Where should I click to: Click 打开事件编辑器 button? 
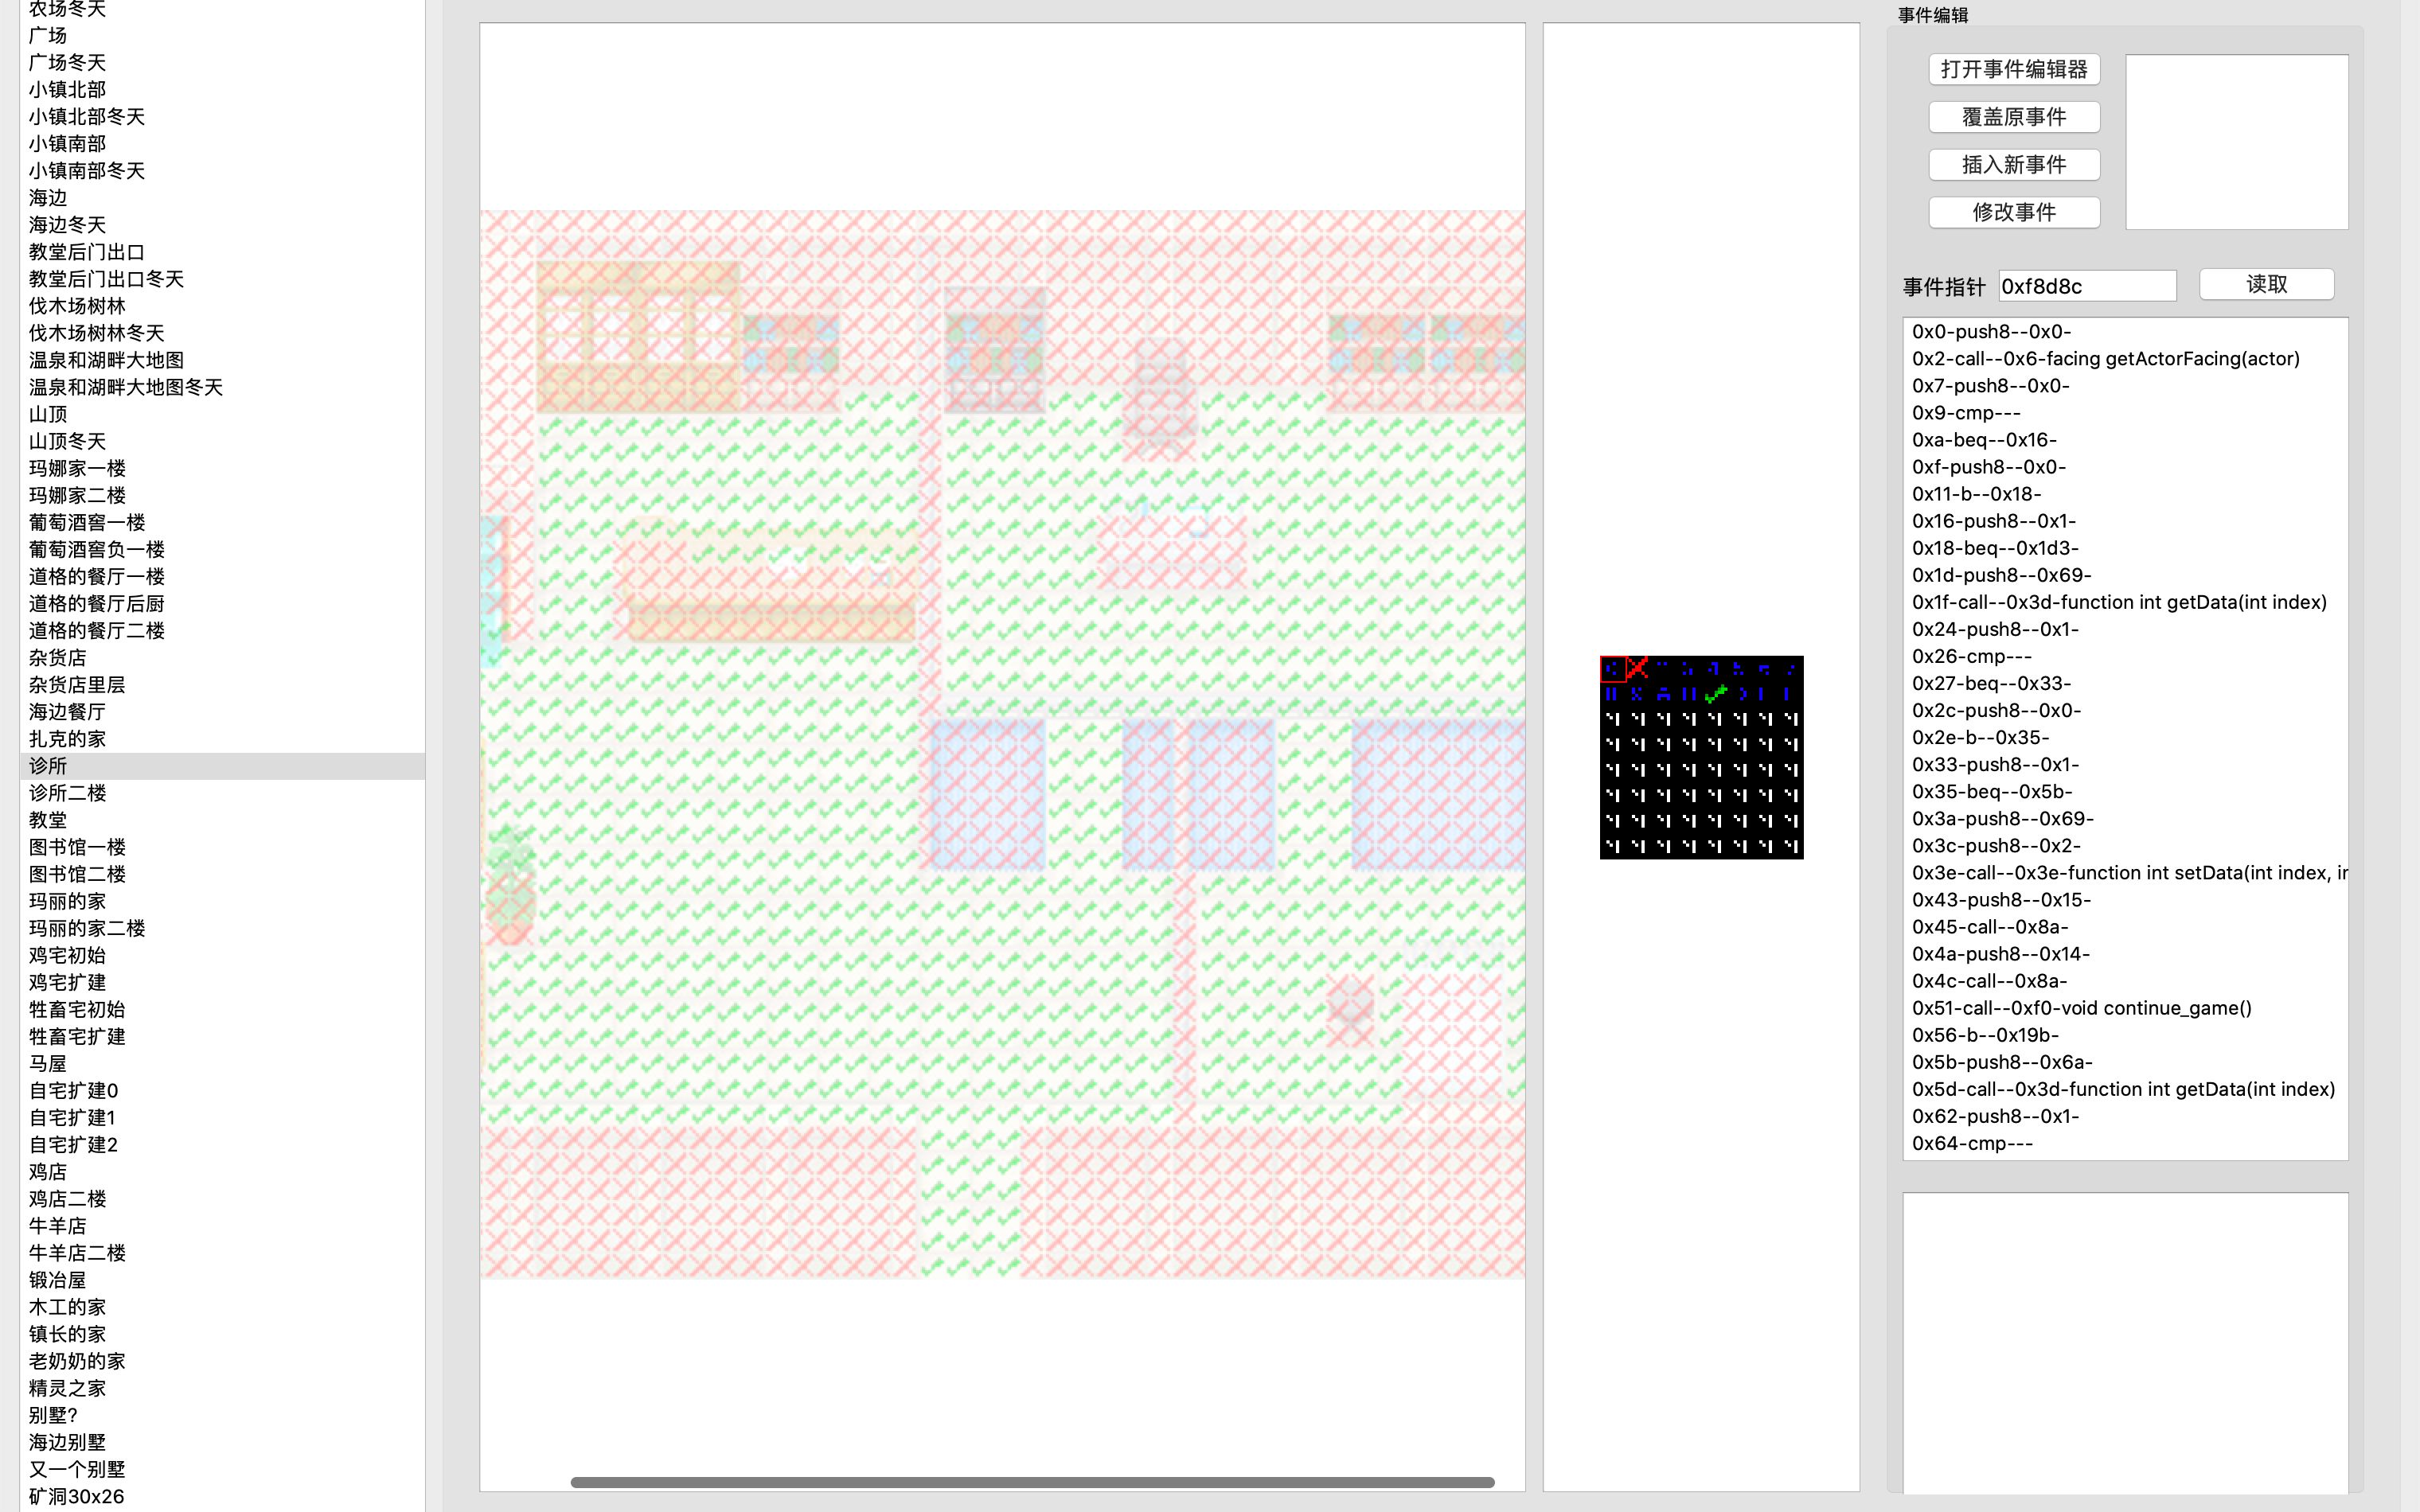2013,69
